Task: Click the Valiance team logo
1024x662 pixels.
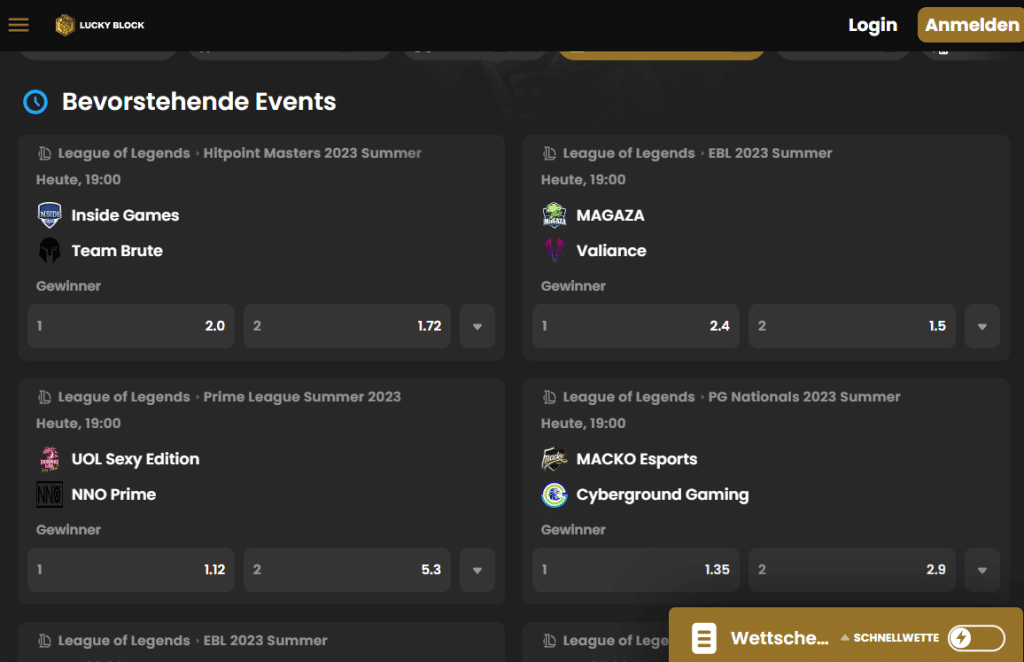Action: point(554,250)
